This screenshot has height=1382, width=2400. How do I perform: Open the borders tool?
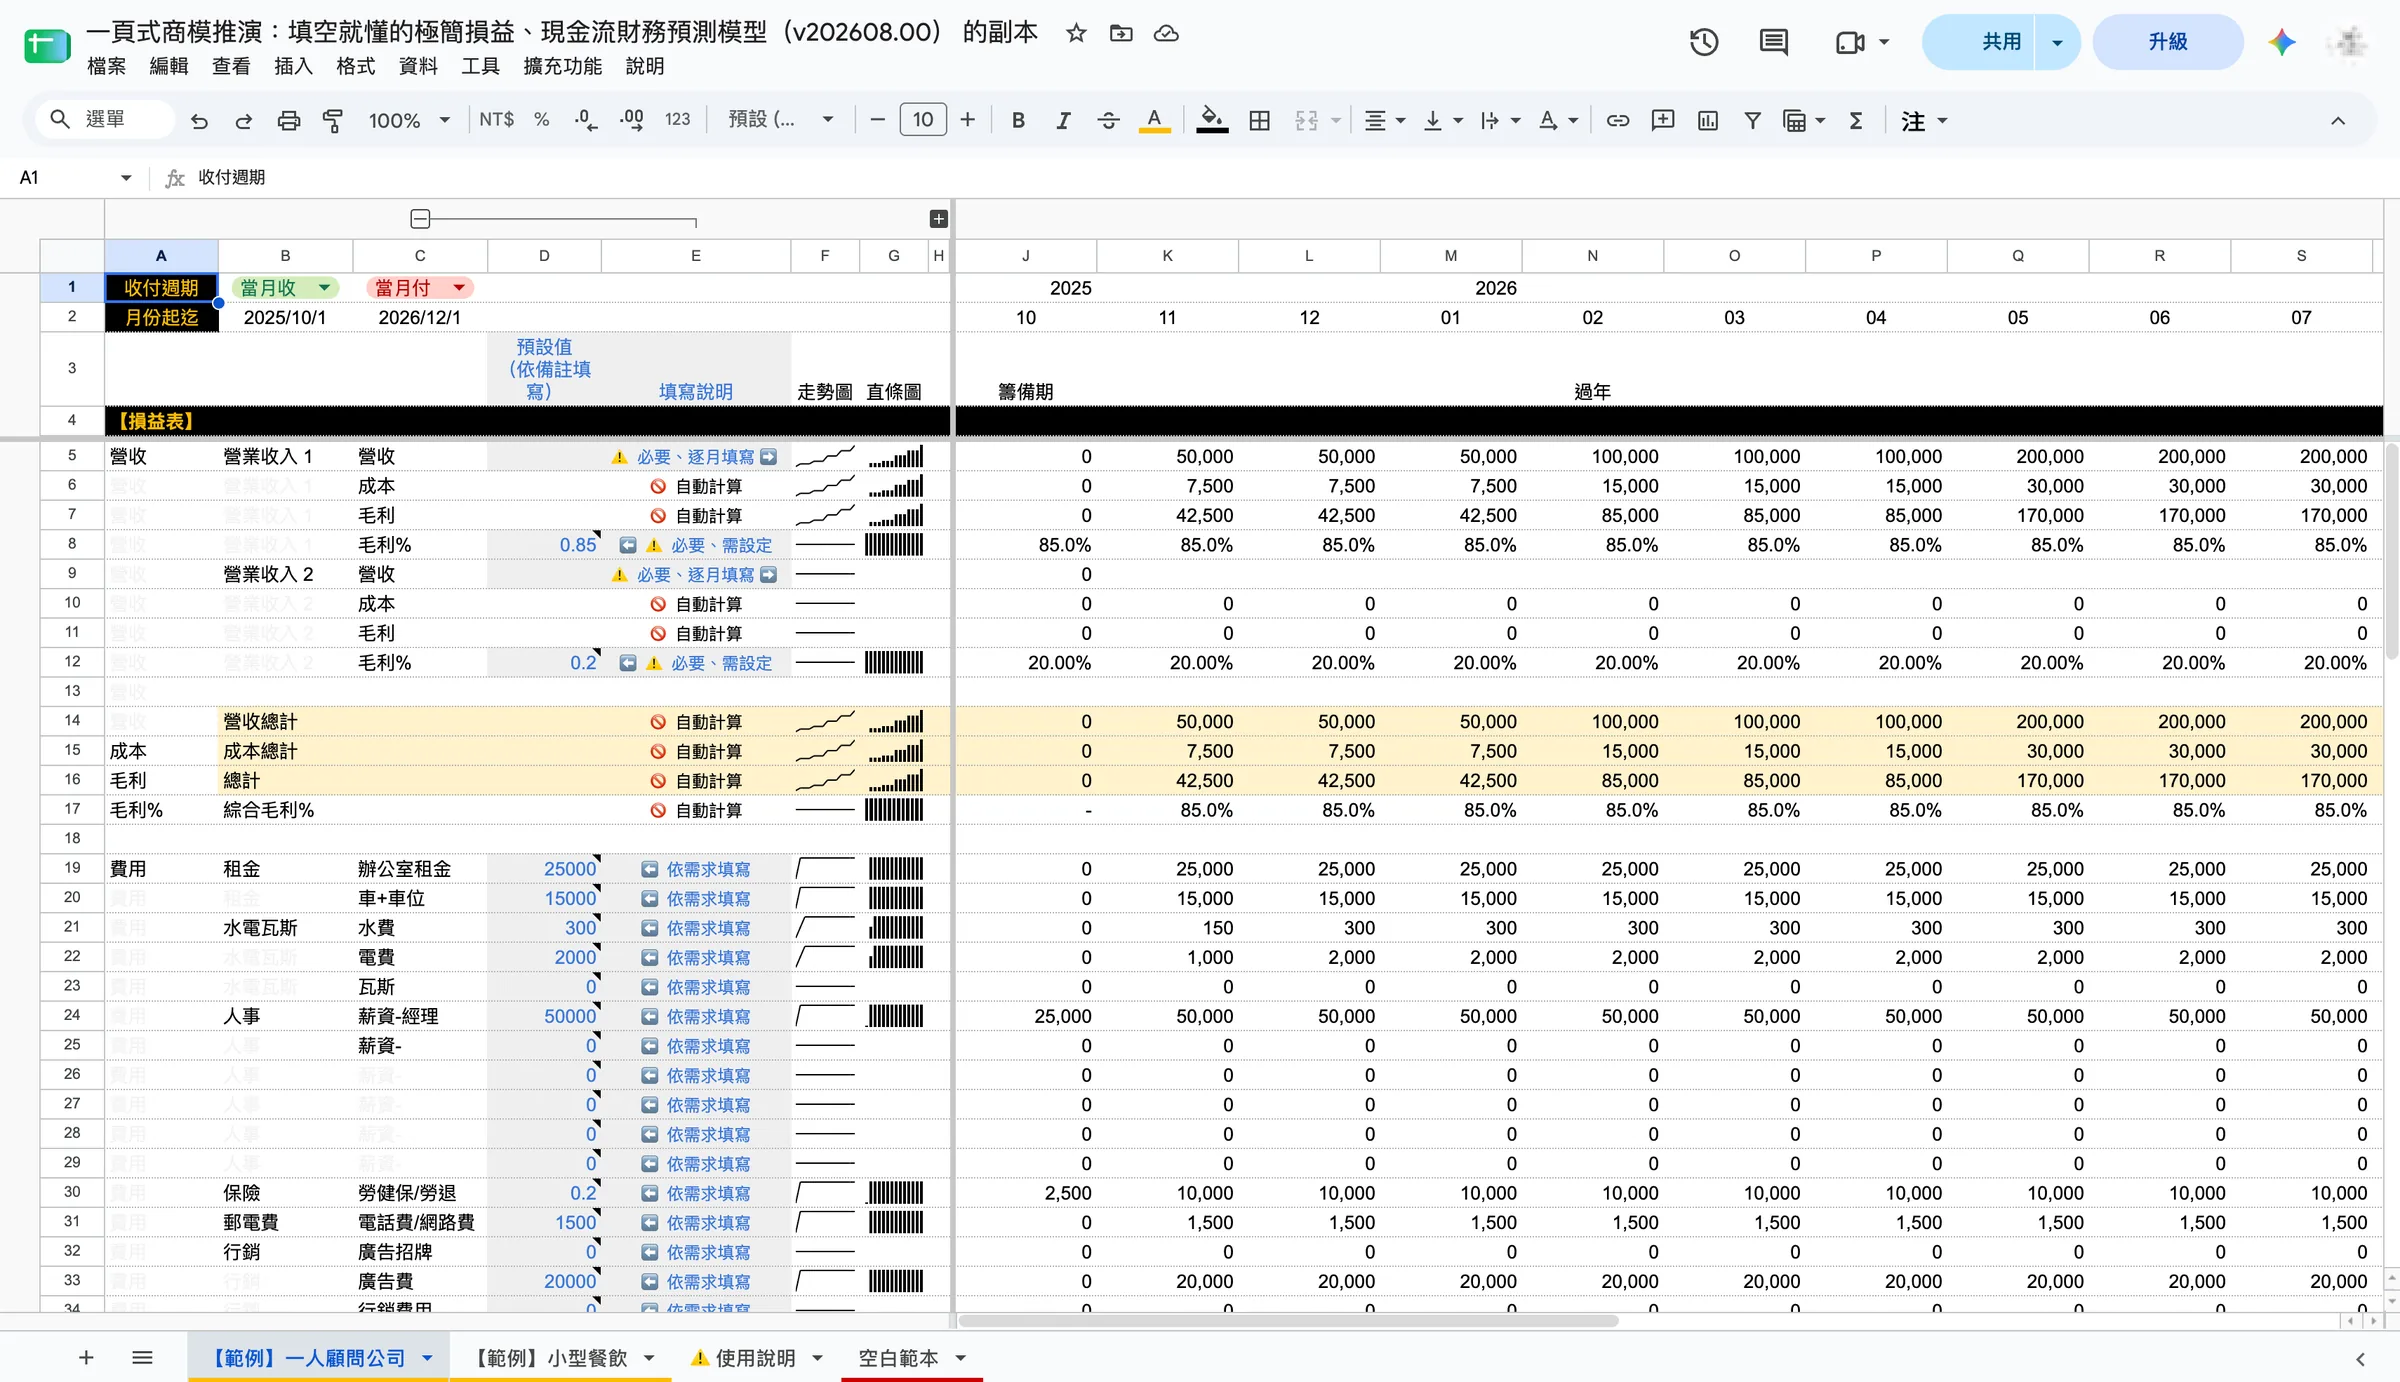pyautogui.click(x=1260, y=121)
